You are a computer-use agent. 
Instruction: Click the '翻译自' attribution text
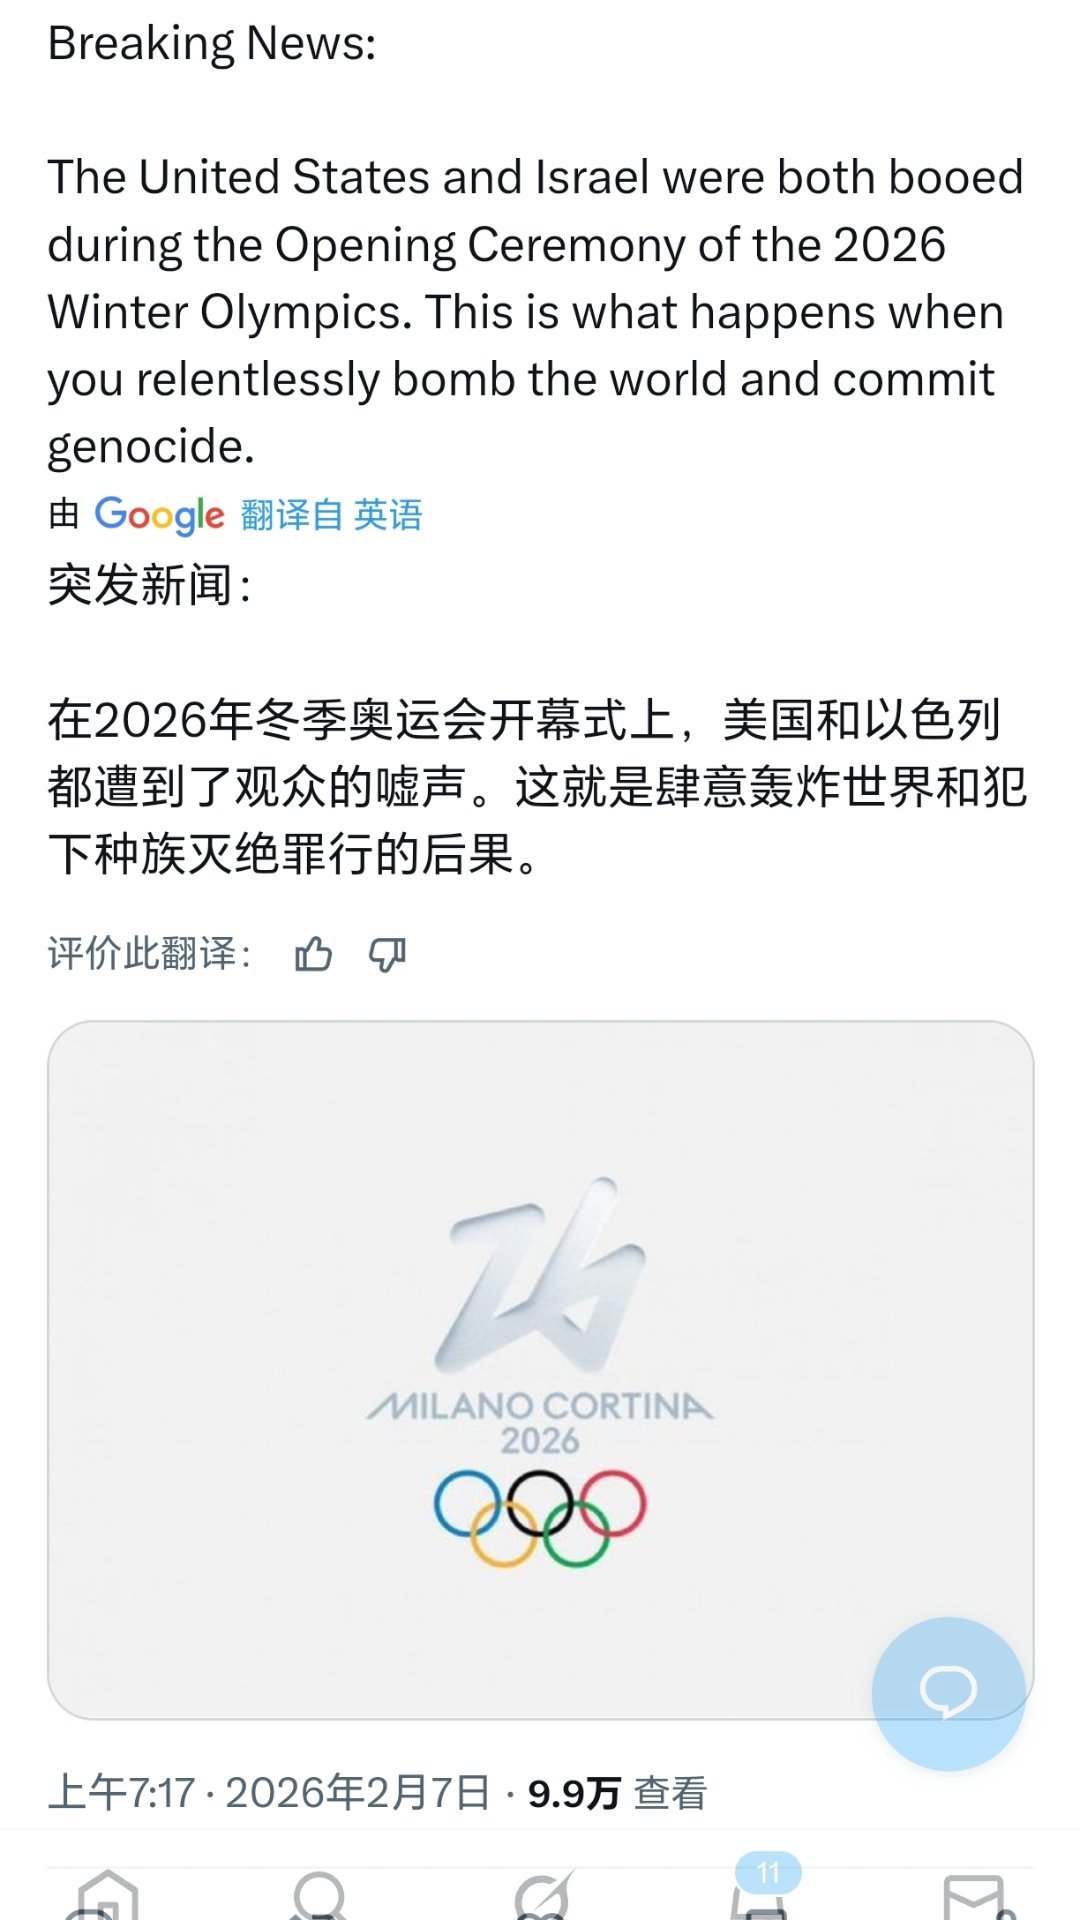pos(290,516)
